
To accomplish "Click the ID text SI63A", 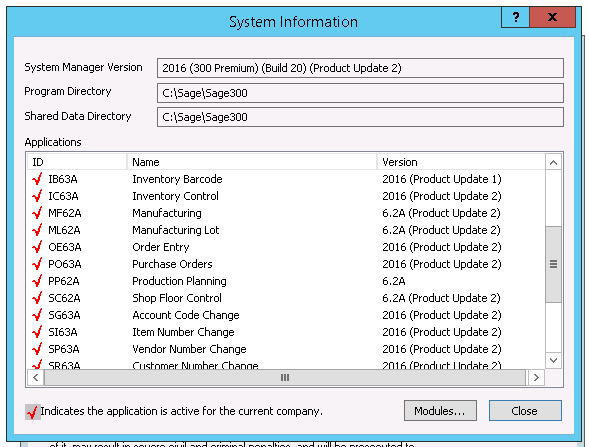I will tap(63, 332).
